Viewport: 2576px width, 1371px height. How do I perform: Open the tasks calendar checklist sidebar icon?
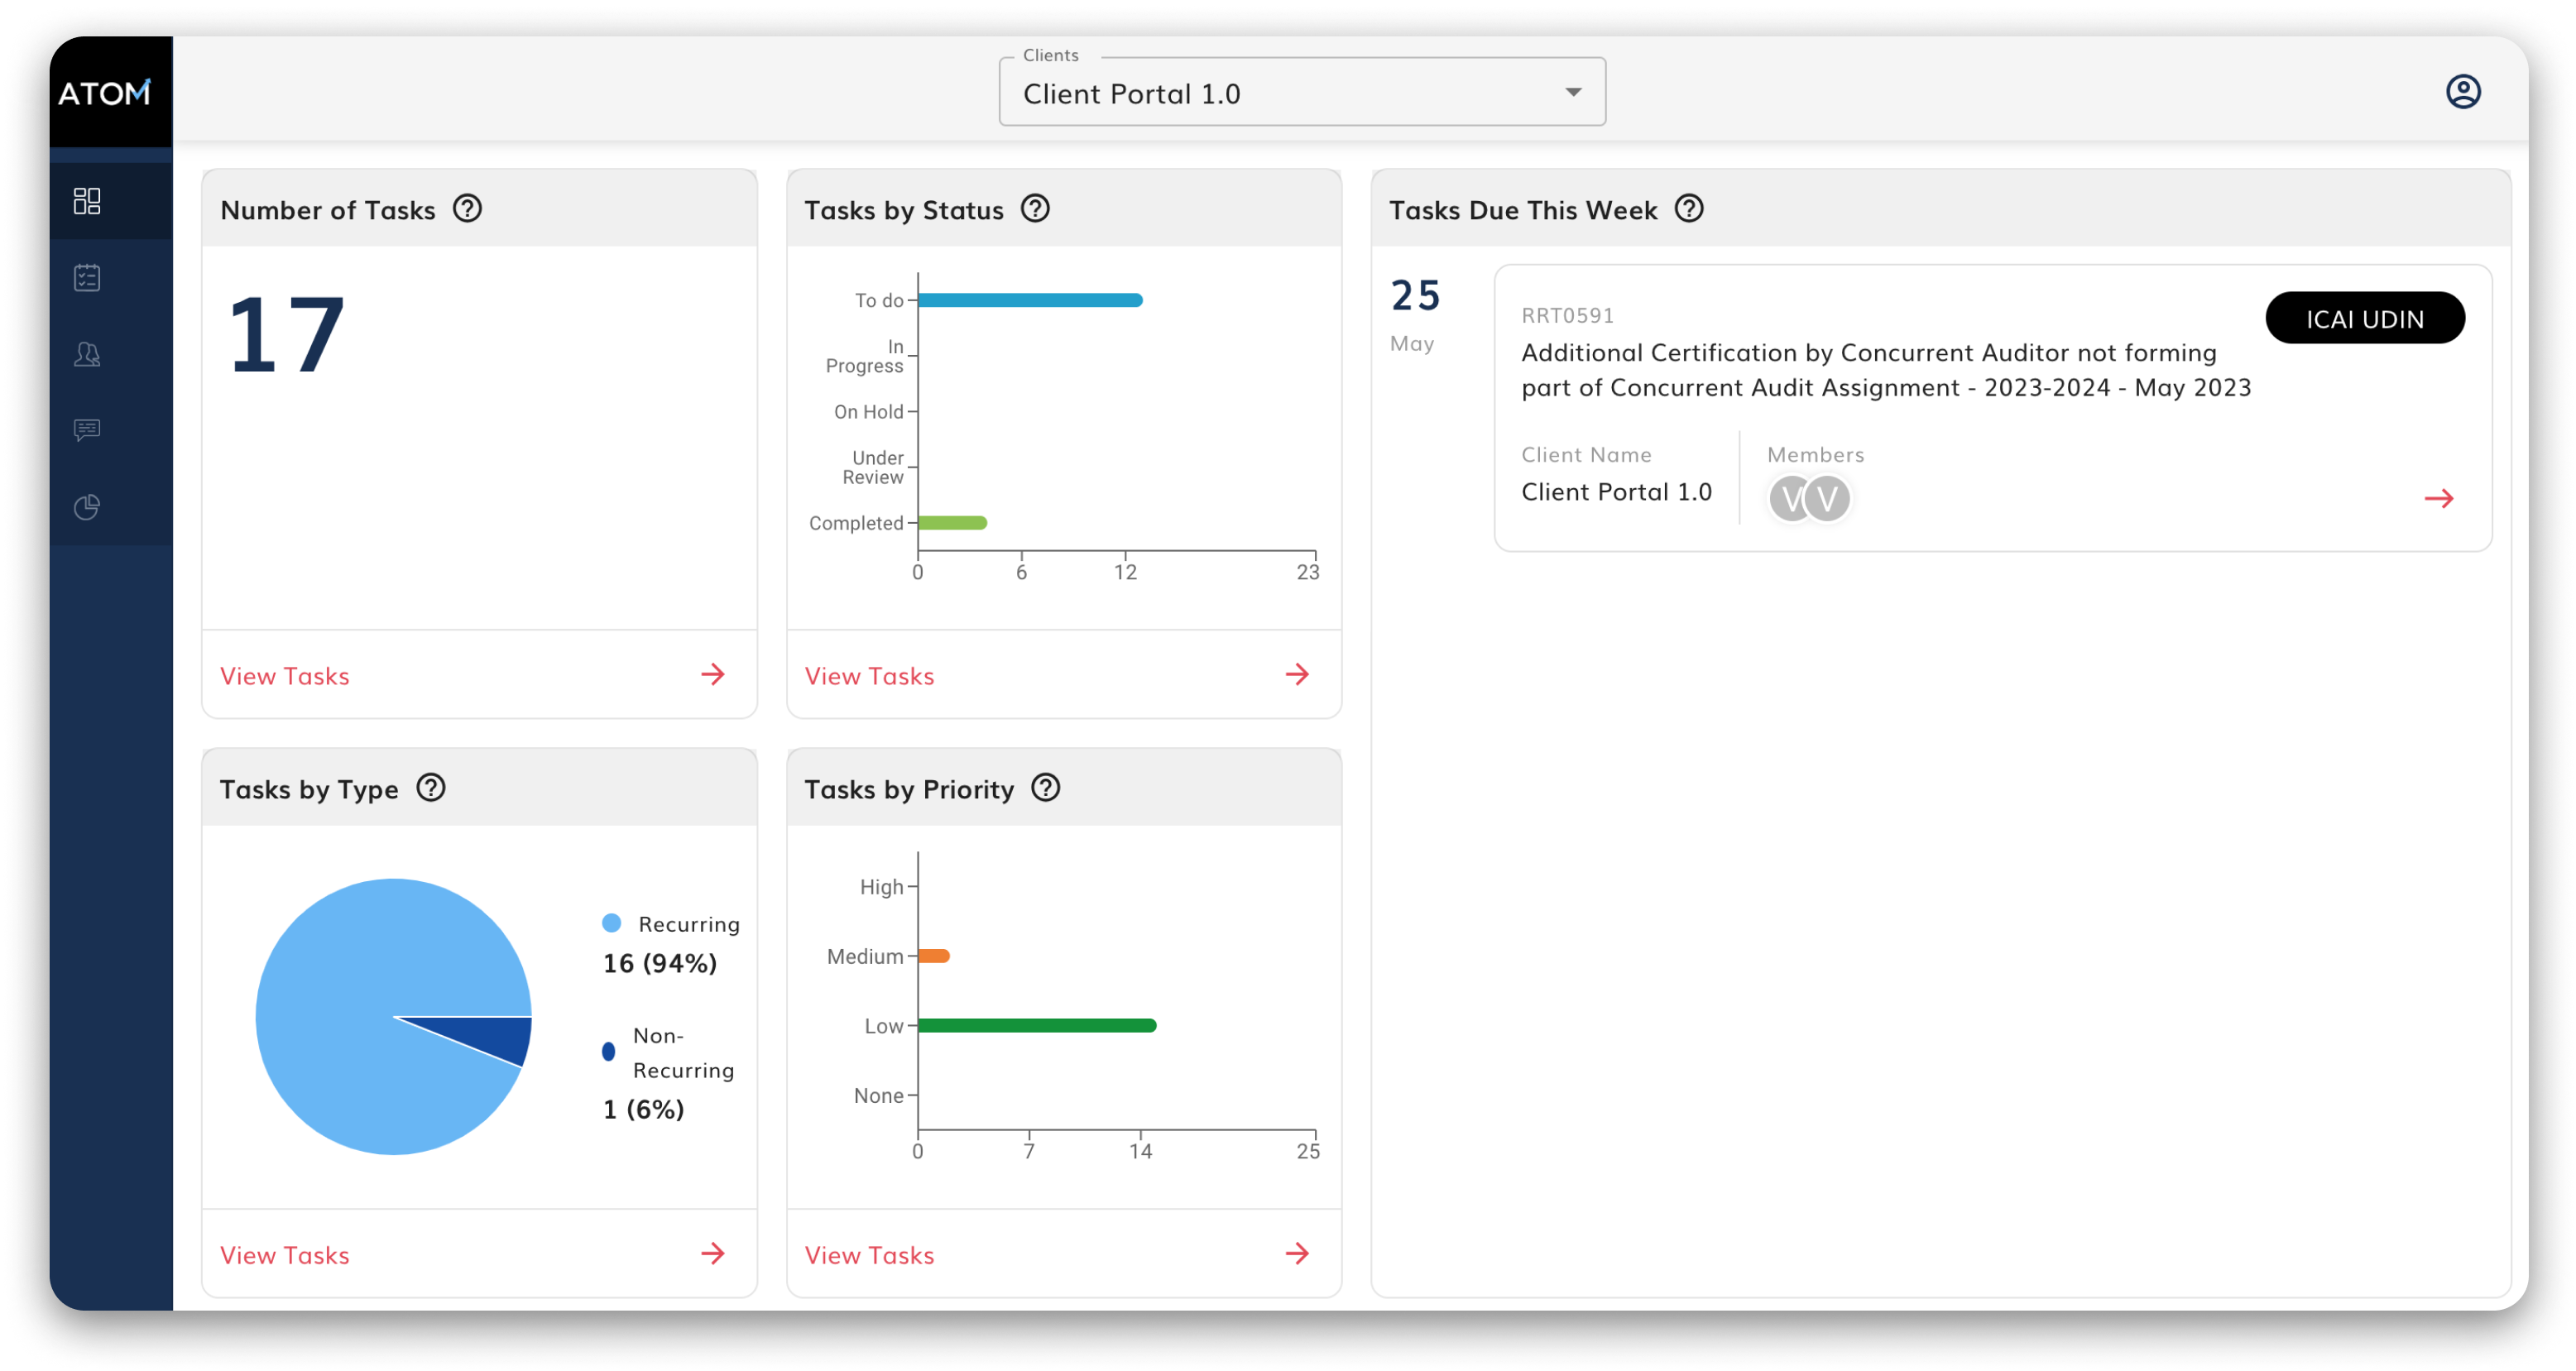click(87, 277)
